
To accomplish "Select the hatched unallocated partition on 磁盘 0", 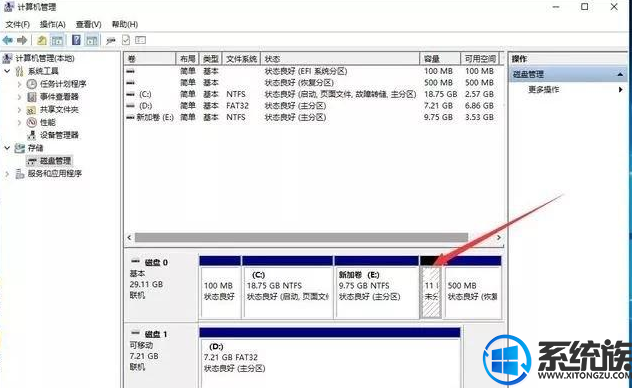I will tap(431, 292).
